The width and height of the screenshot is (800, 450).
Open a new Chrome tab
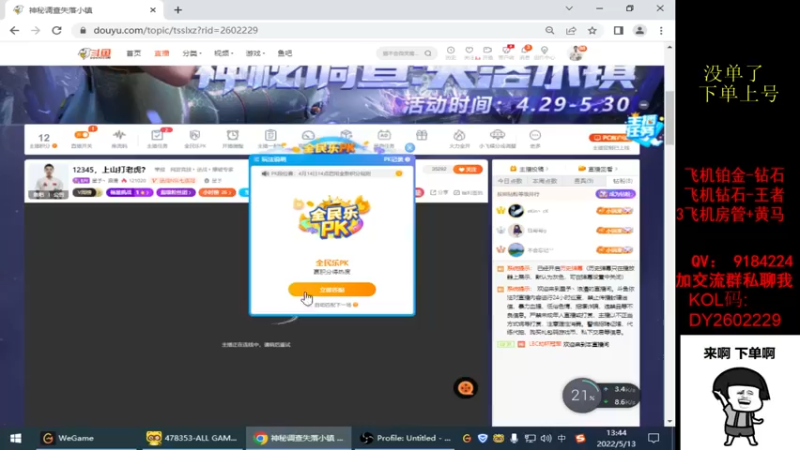click(178, 10)
